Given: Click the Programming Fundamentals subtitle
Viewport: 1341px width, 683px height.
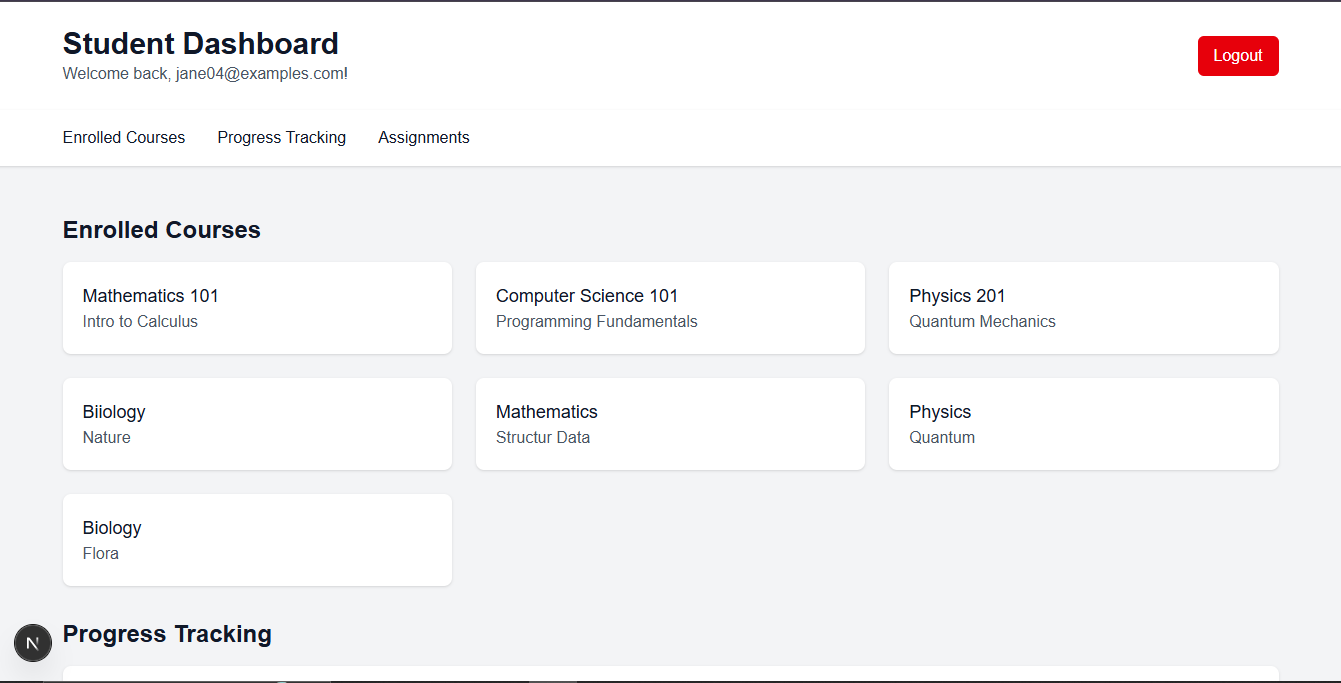Looking at the screenshot, I should (597, 322).
